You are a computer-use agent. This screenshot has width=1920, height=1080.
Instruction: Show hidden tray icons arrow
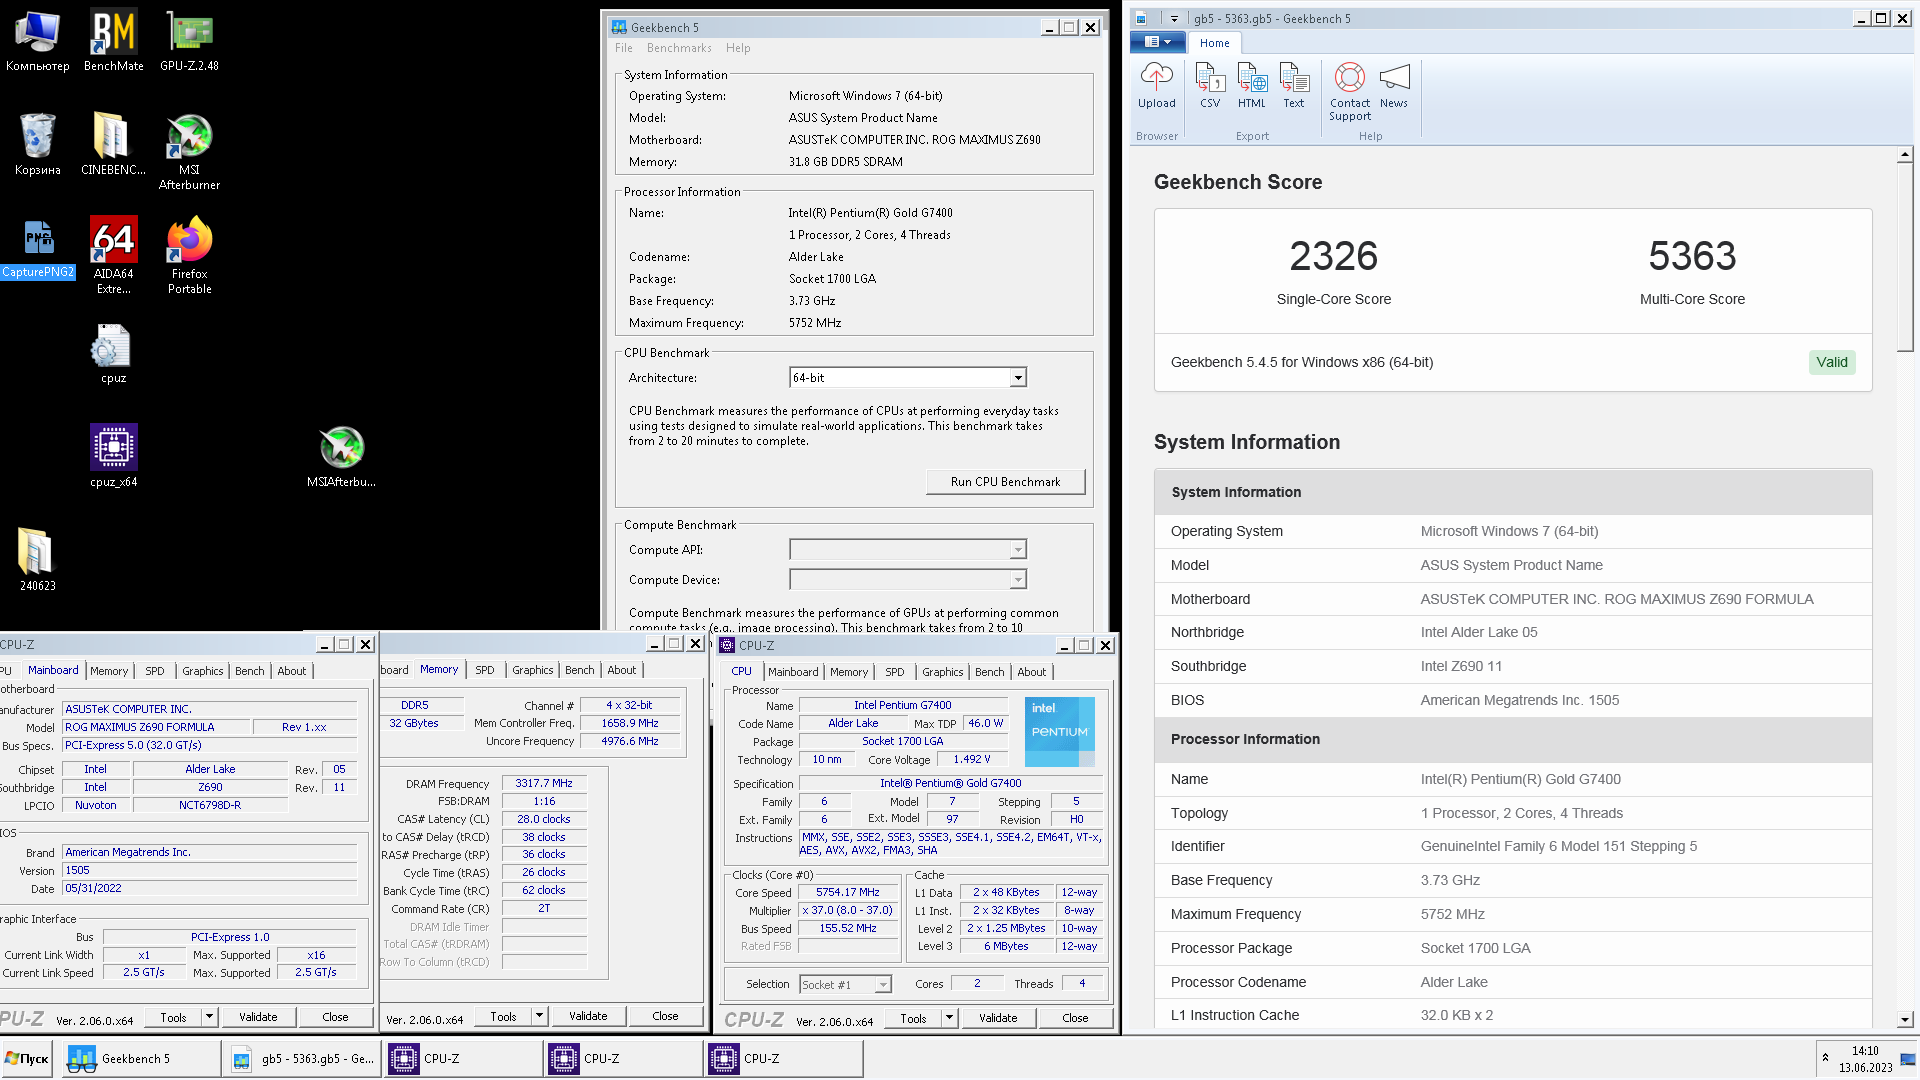point(1825,1058)
